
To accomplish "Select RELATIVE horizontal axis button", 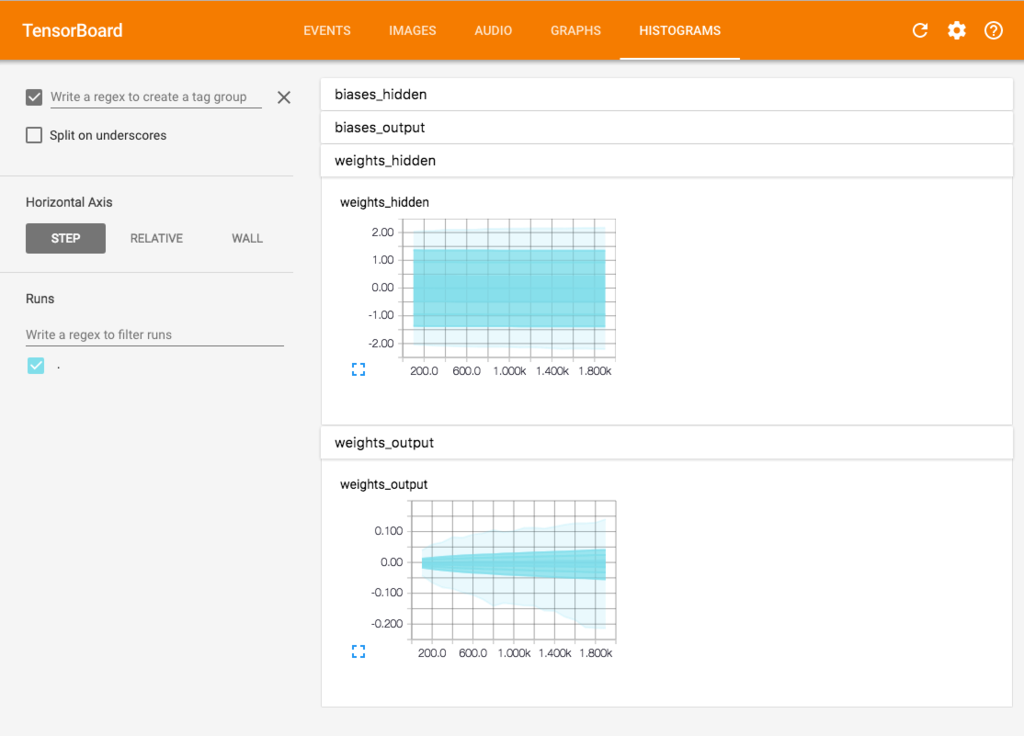I will point(157,238).
